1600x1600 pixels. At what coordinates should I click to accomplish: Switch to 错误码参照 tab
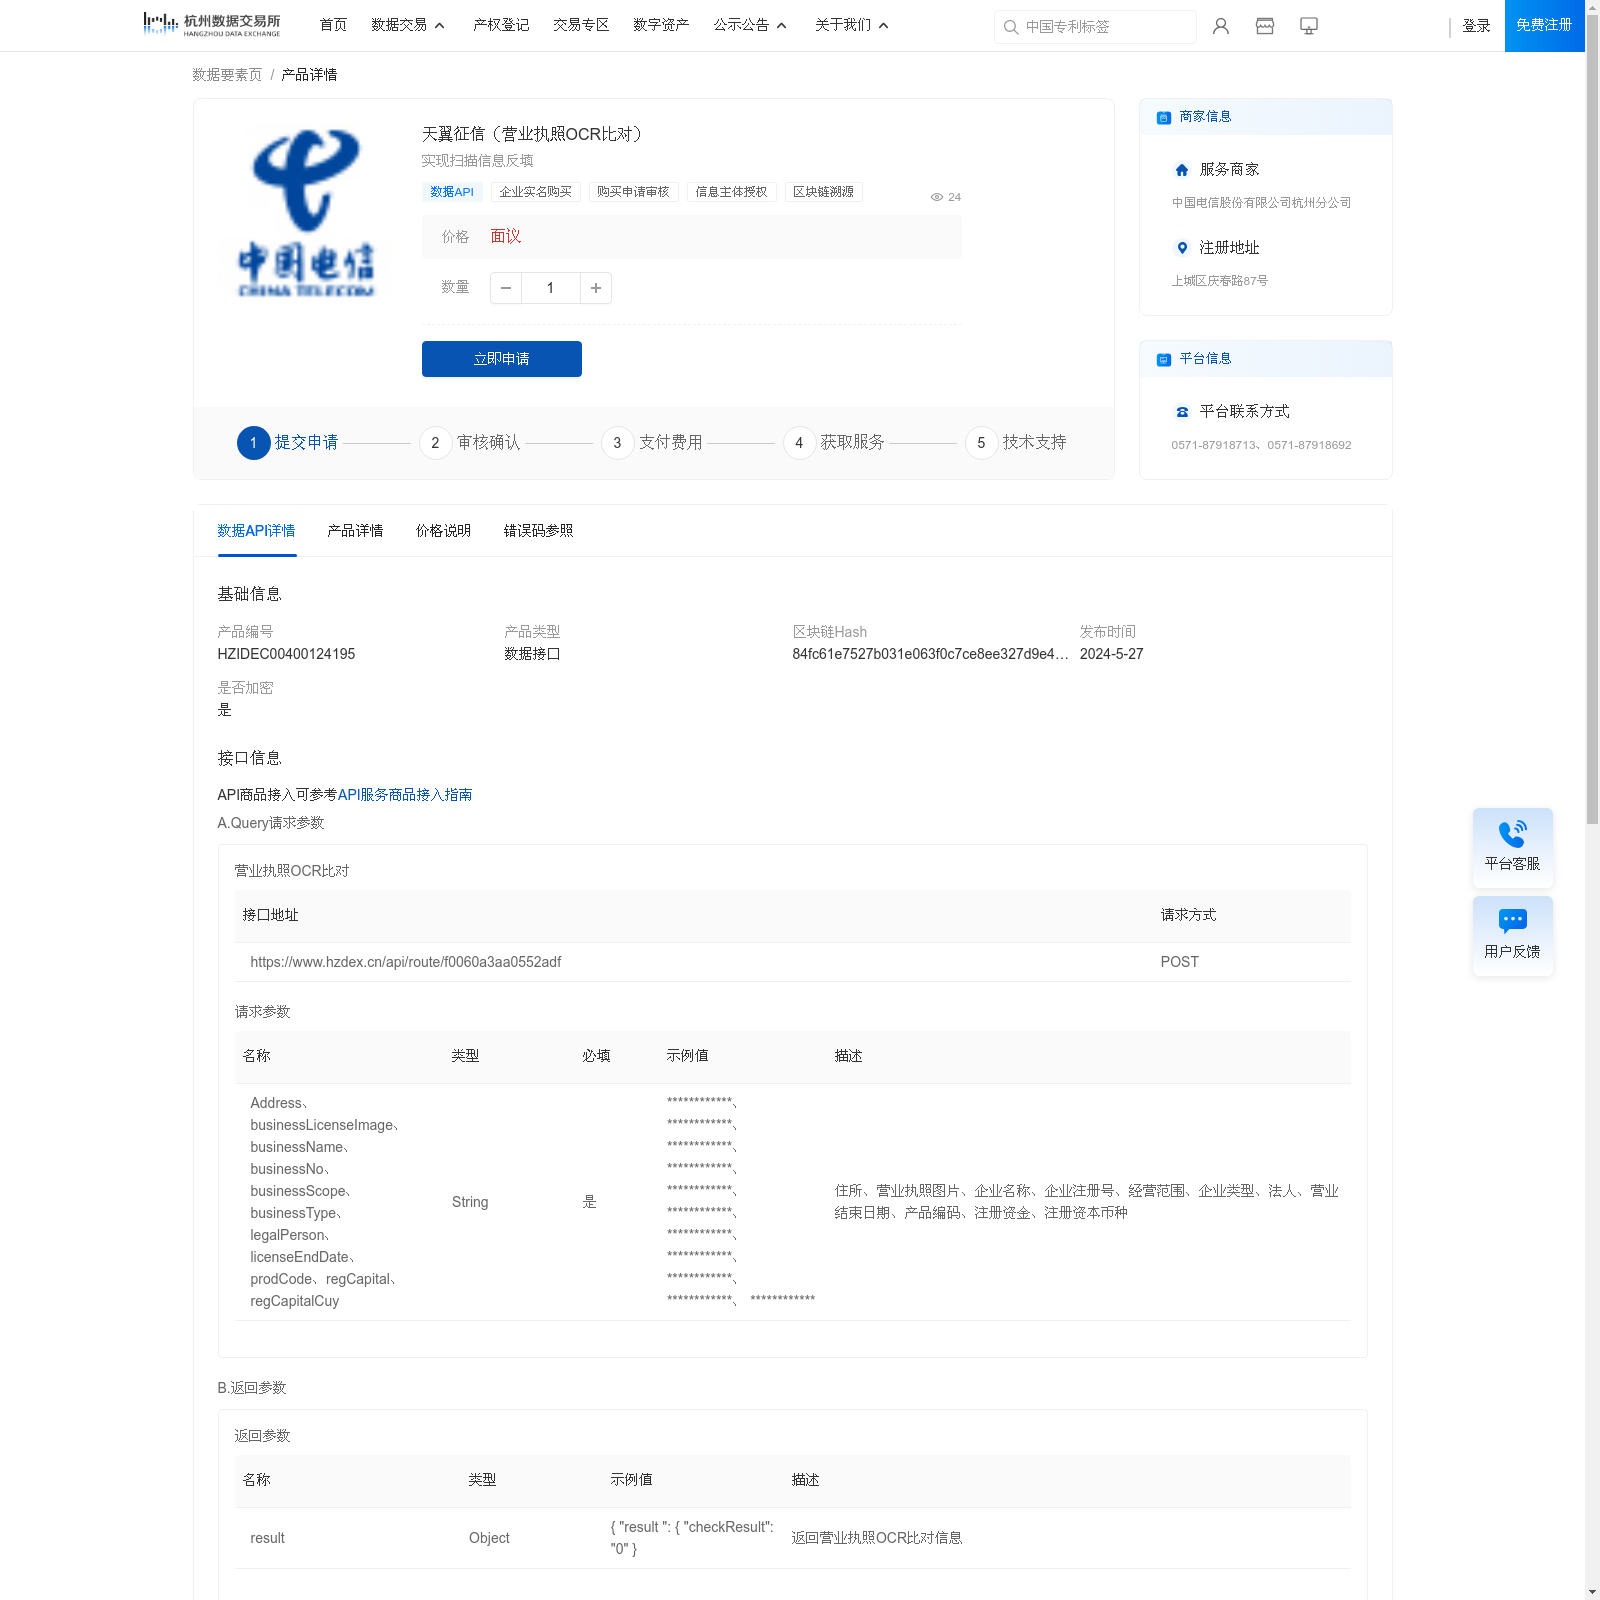[x=538, y=531]
